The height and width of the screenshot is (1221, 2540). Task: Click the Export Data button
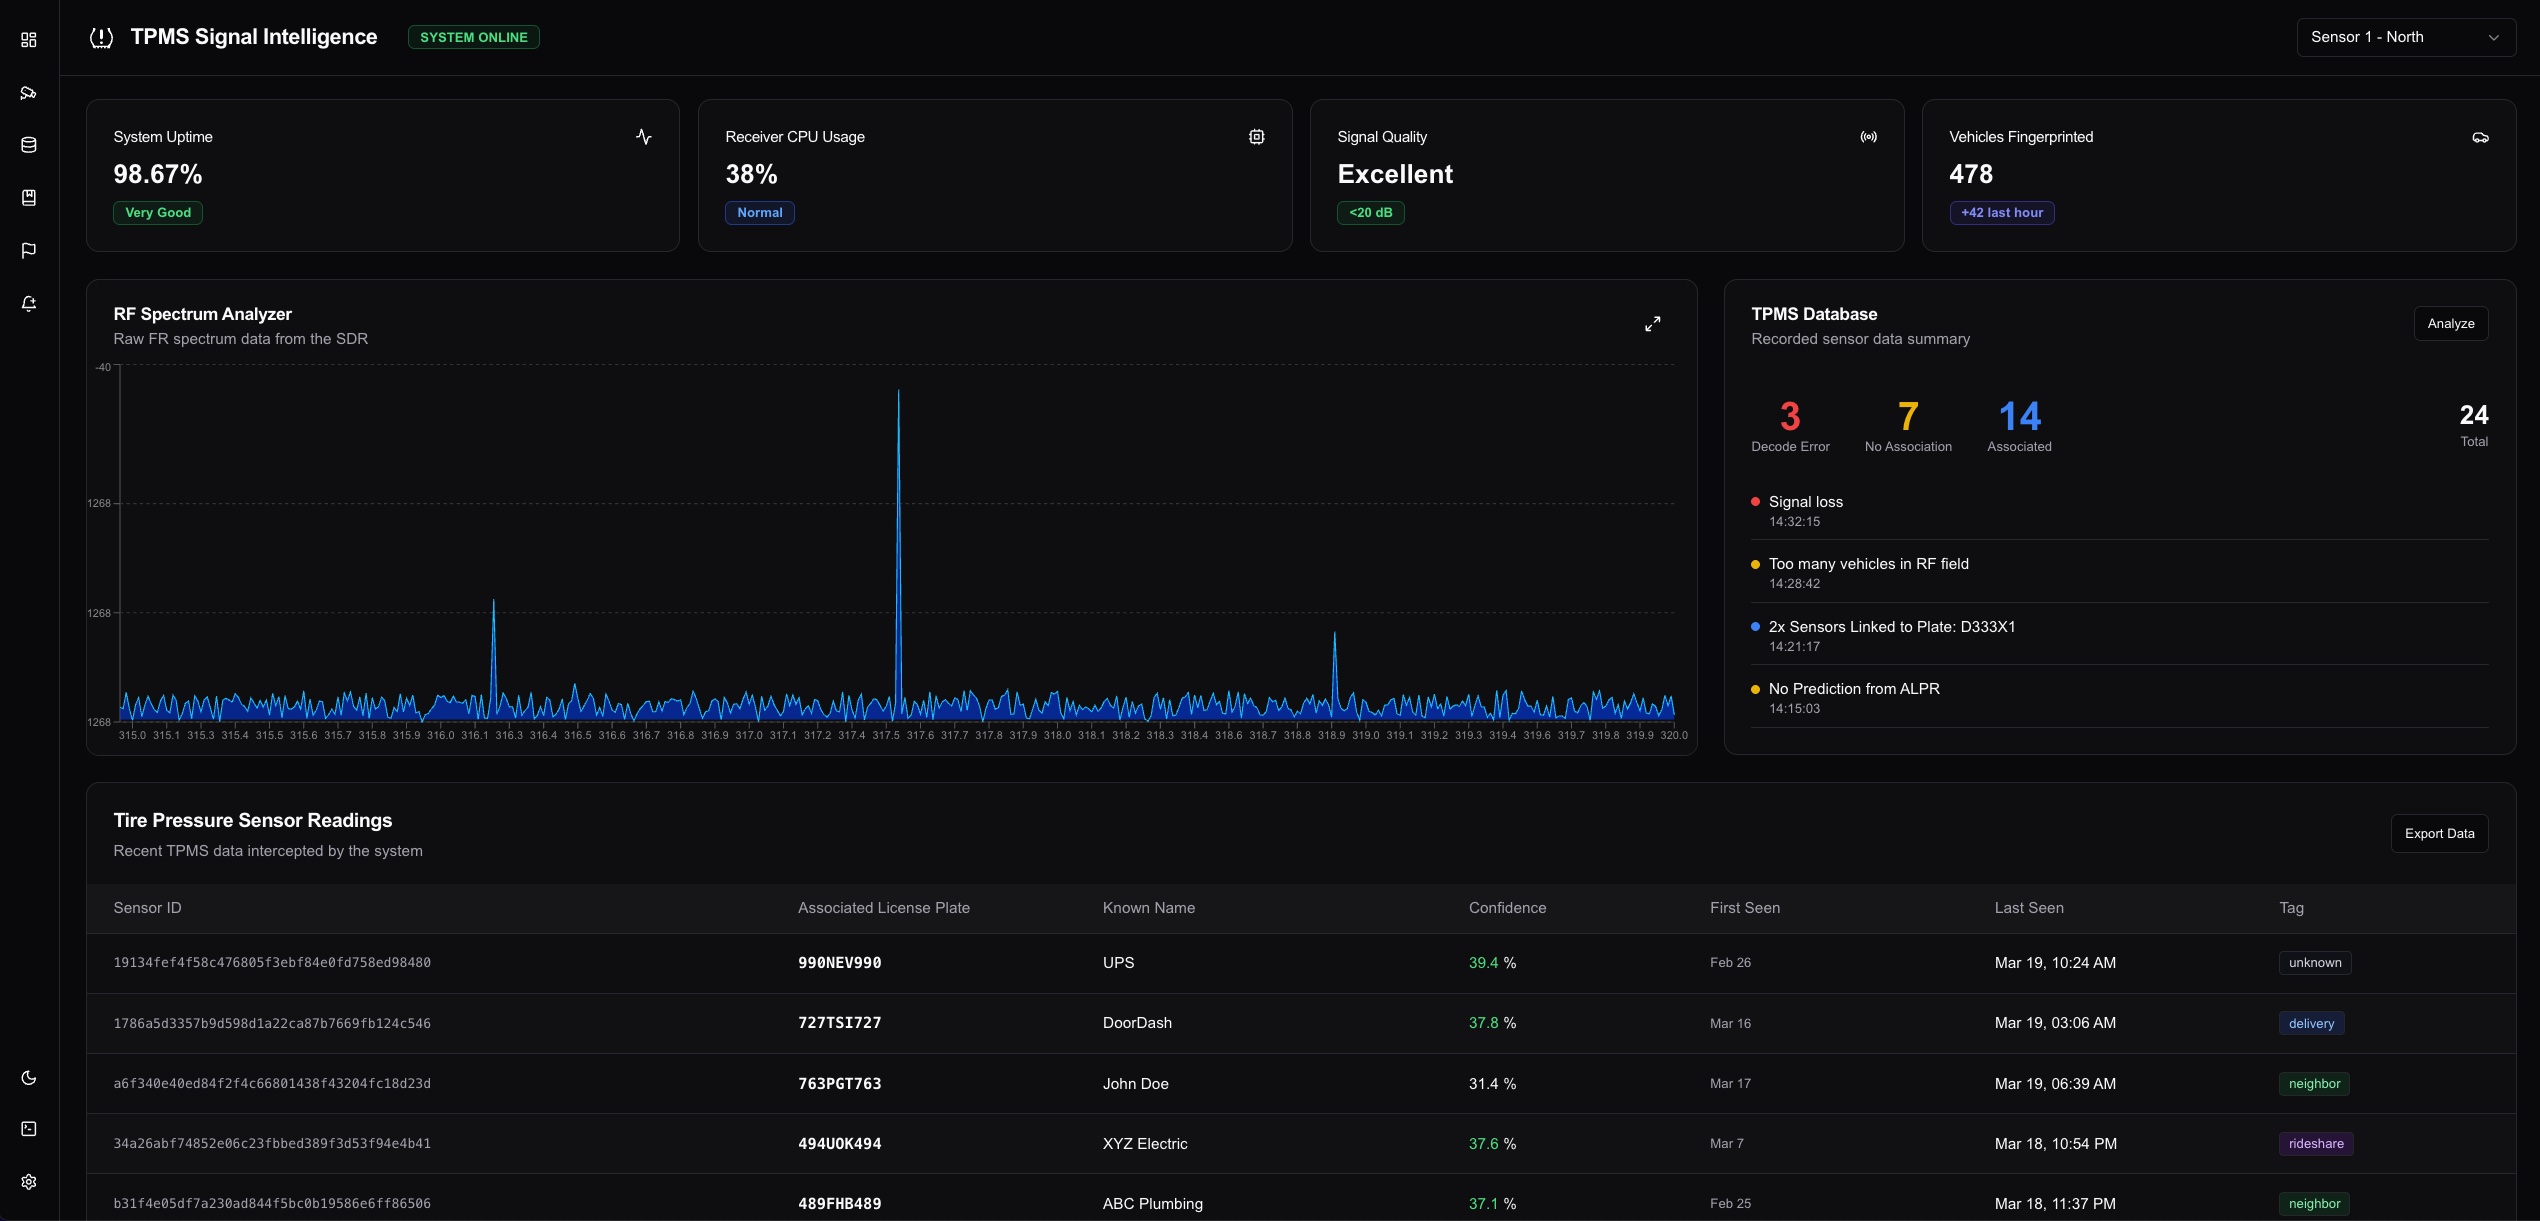pos(2438,834)
